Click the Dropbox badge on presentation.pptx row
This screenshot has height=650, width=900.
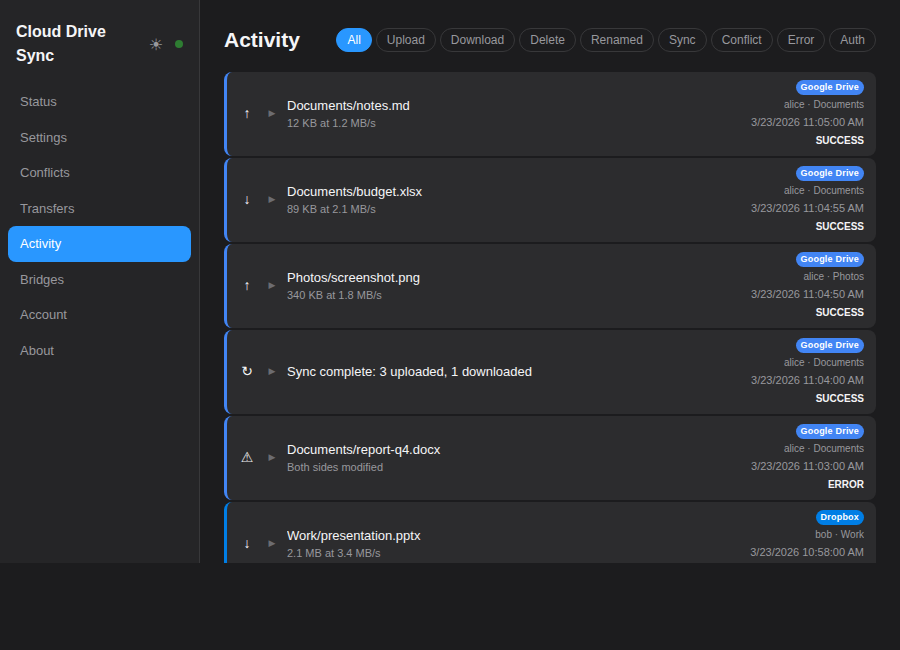click(x=840, y=517)
